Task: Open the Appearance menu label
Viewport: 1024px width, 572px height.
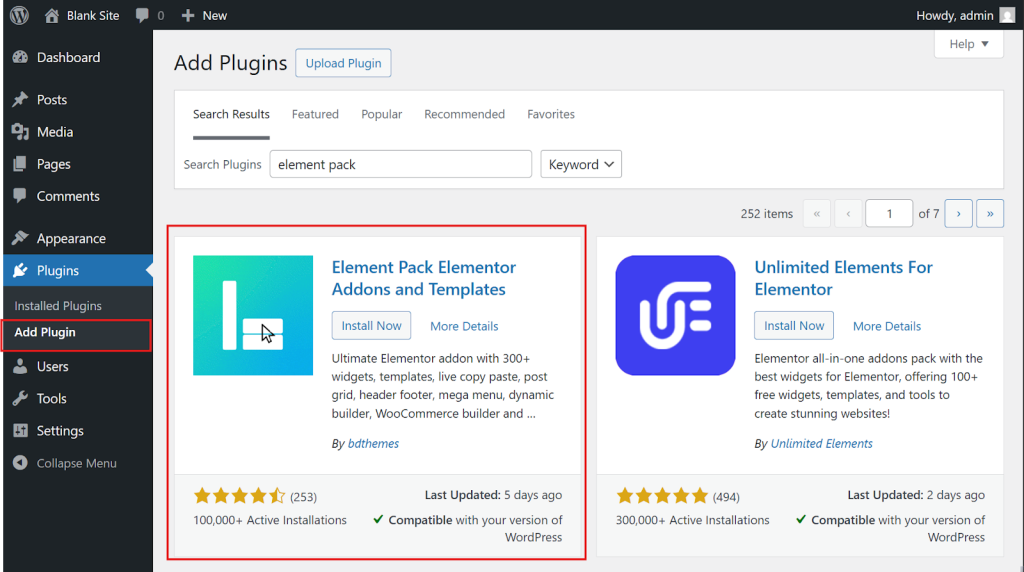Action: pyautogui.click(x=71, y=238)
